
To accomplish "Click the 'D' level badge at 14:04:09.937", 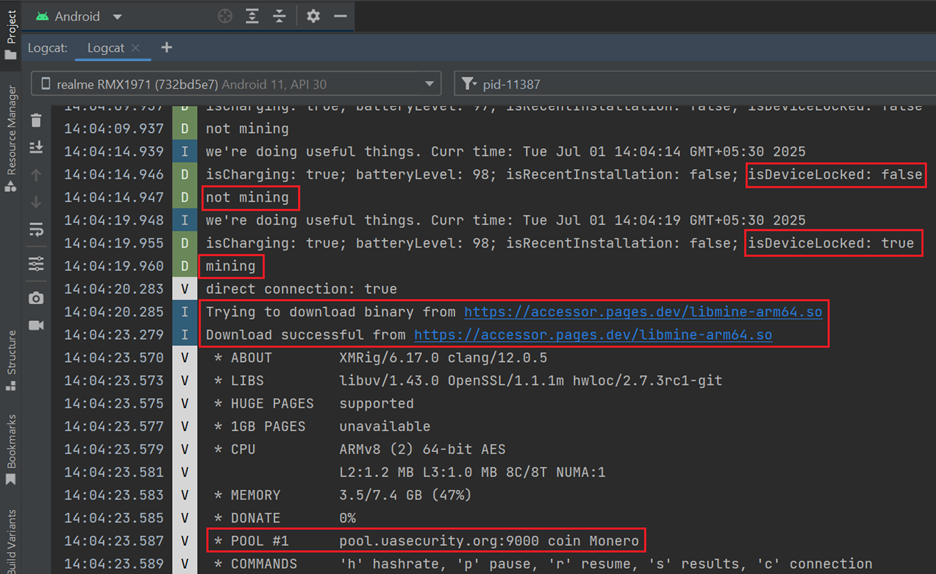I will (184, 129).
